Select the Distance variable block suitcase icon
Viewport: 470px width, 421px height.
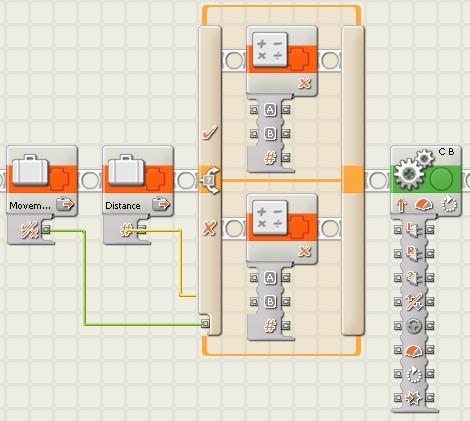coord(127,170)
